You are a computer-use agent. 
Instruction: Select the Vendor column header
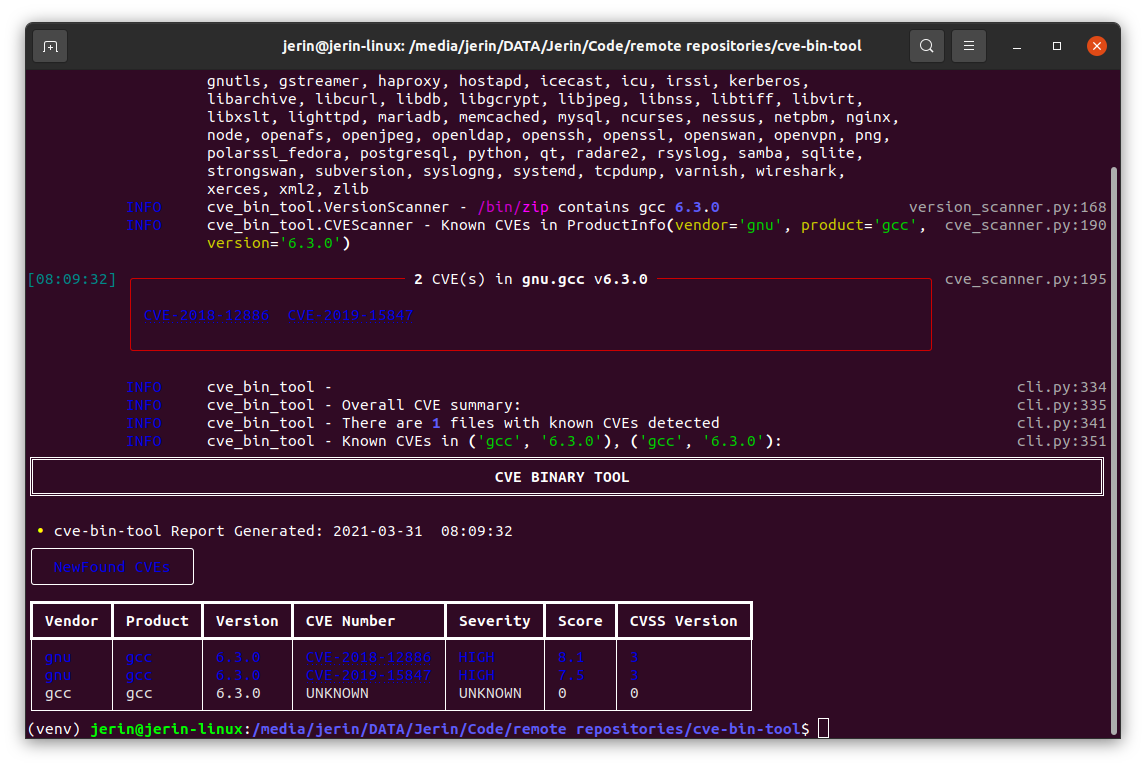(x=71, y=620)
